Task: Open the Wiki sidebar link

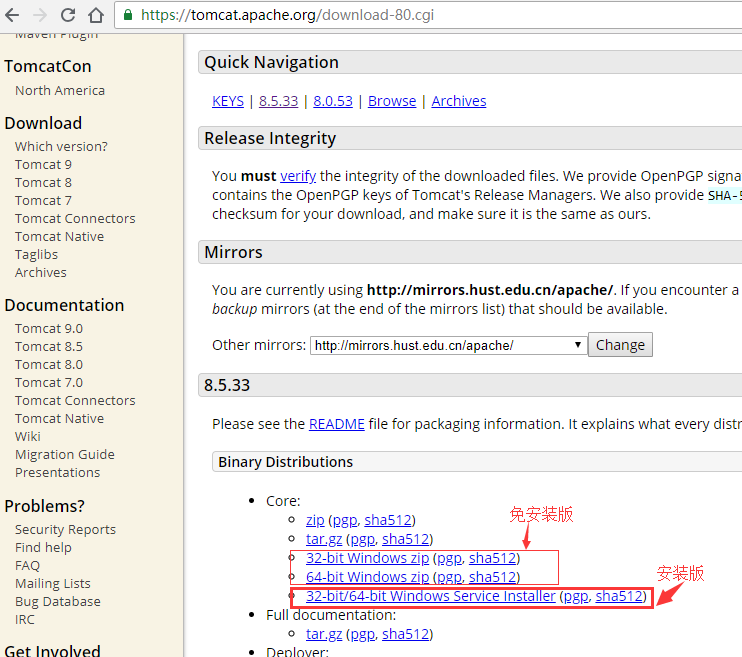Action: (x=27, y=436)
